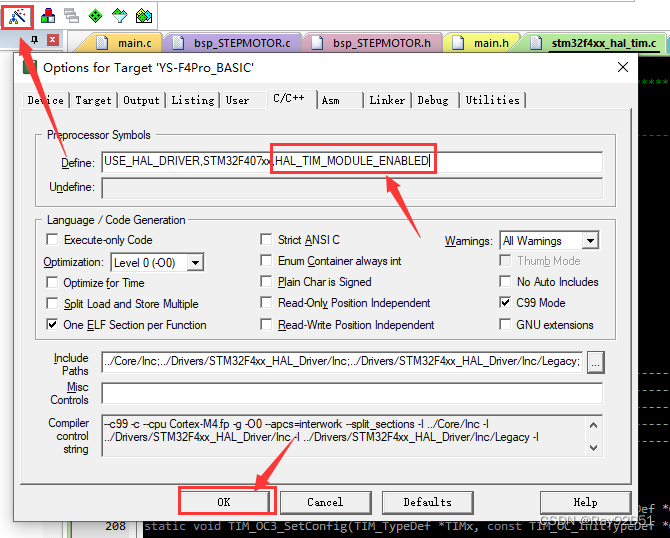Screen dimensions: 670x538
Task: Switch to the main.c editor tab
Action: click(x=124, y=43)
